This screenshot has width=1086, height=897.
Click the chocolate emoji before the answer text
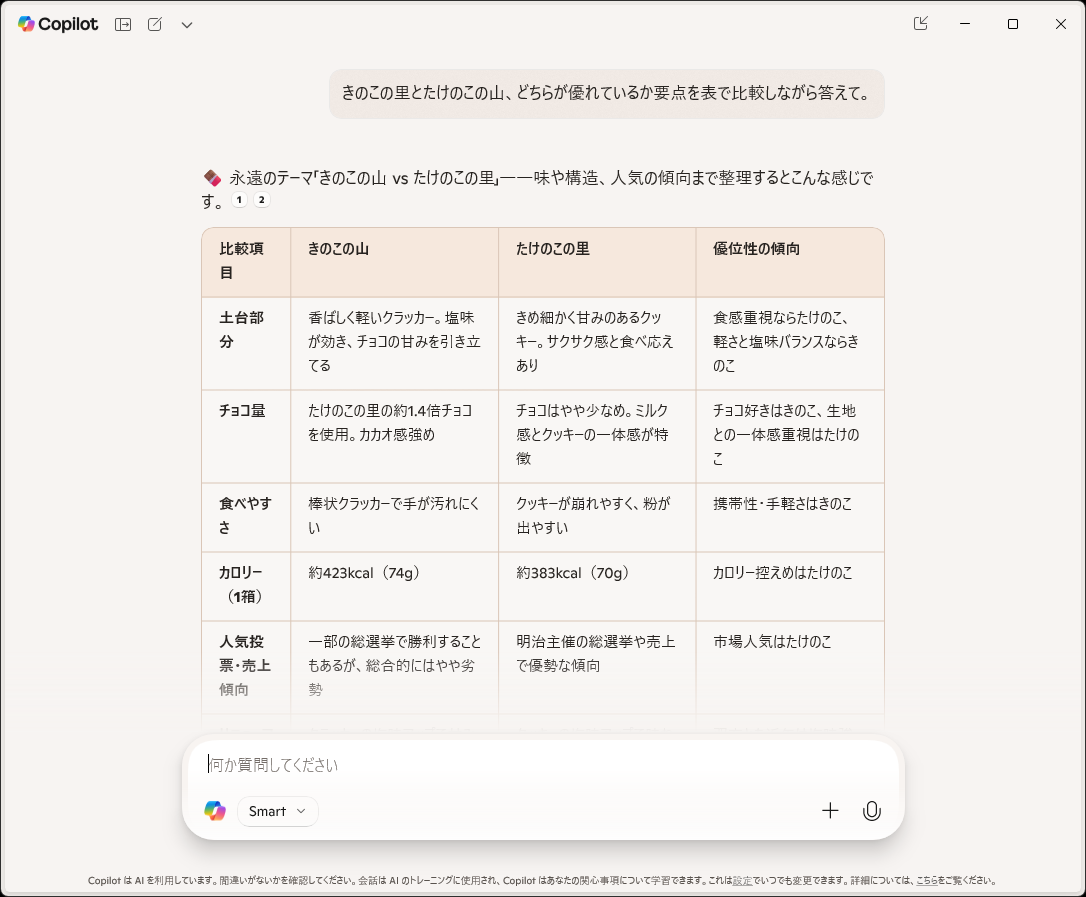pyautogui.click(x=211, y=177)
